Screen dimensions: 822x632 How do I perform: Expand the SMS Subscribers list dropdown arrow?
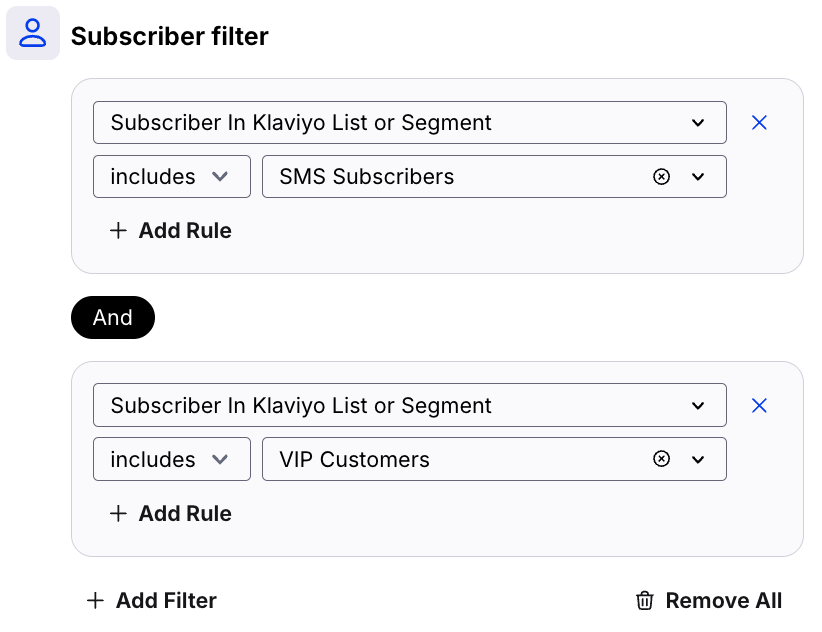pos(698,177)
